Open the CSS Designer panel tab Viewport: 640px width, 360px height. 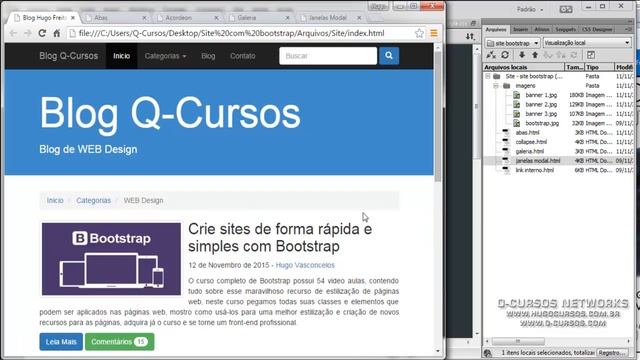click(597, 29)
